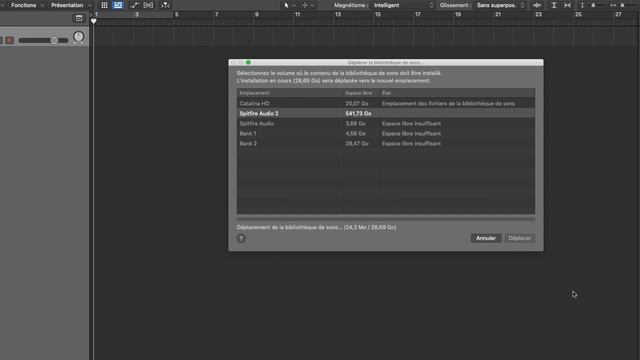Click the Espace libre insuffisant status for Bank 1

(x=411, y=133)
